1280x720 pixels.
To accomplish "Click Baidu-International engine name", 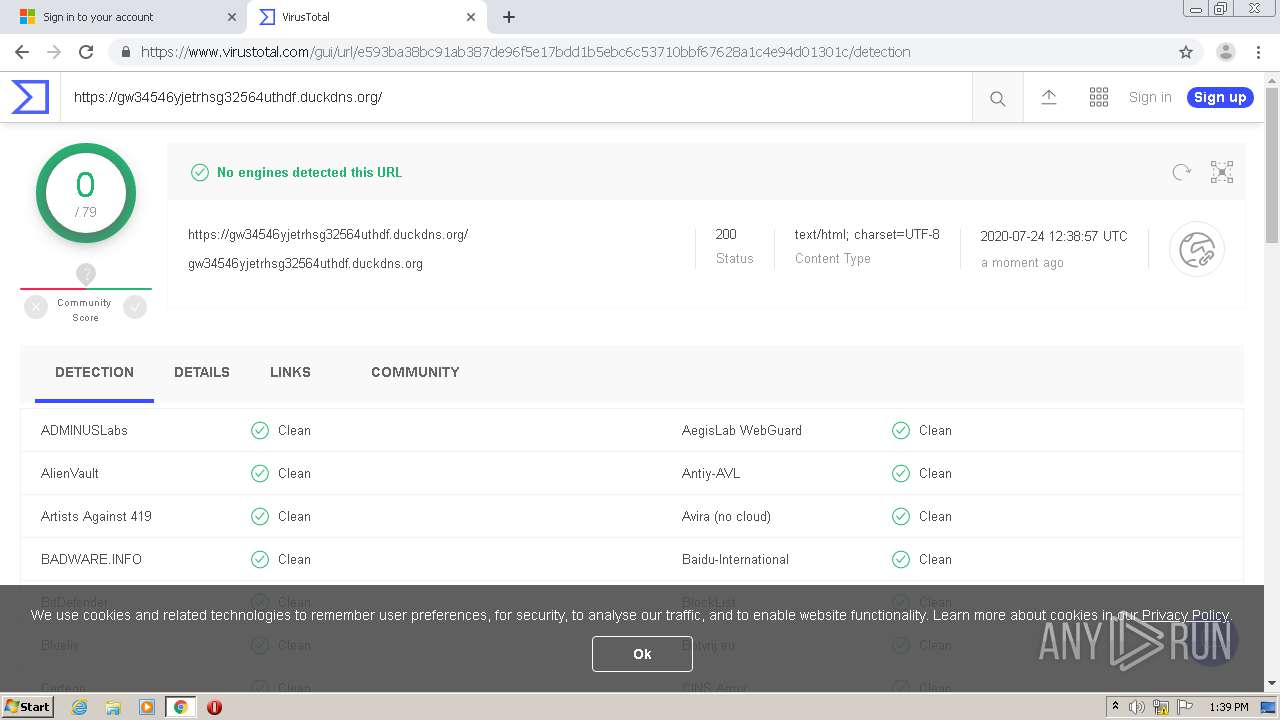I will 735,559.
